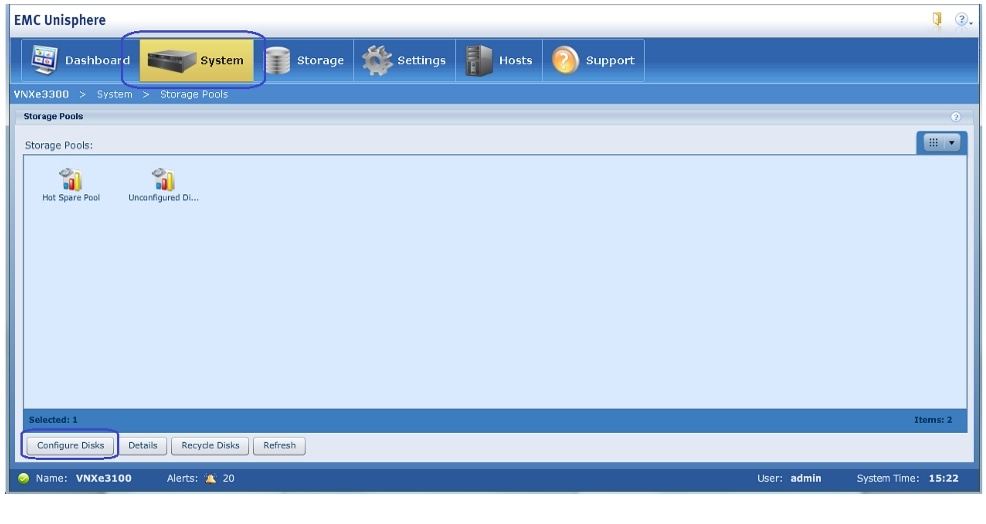Click the Unconfigured Di... label
The height and width of the screenshot is (524, 986).
pyautogui.click(x=163, y=198)
